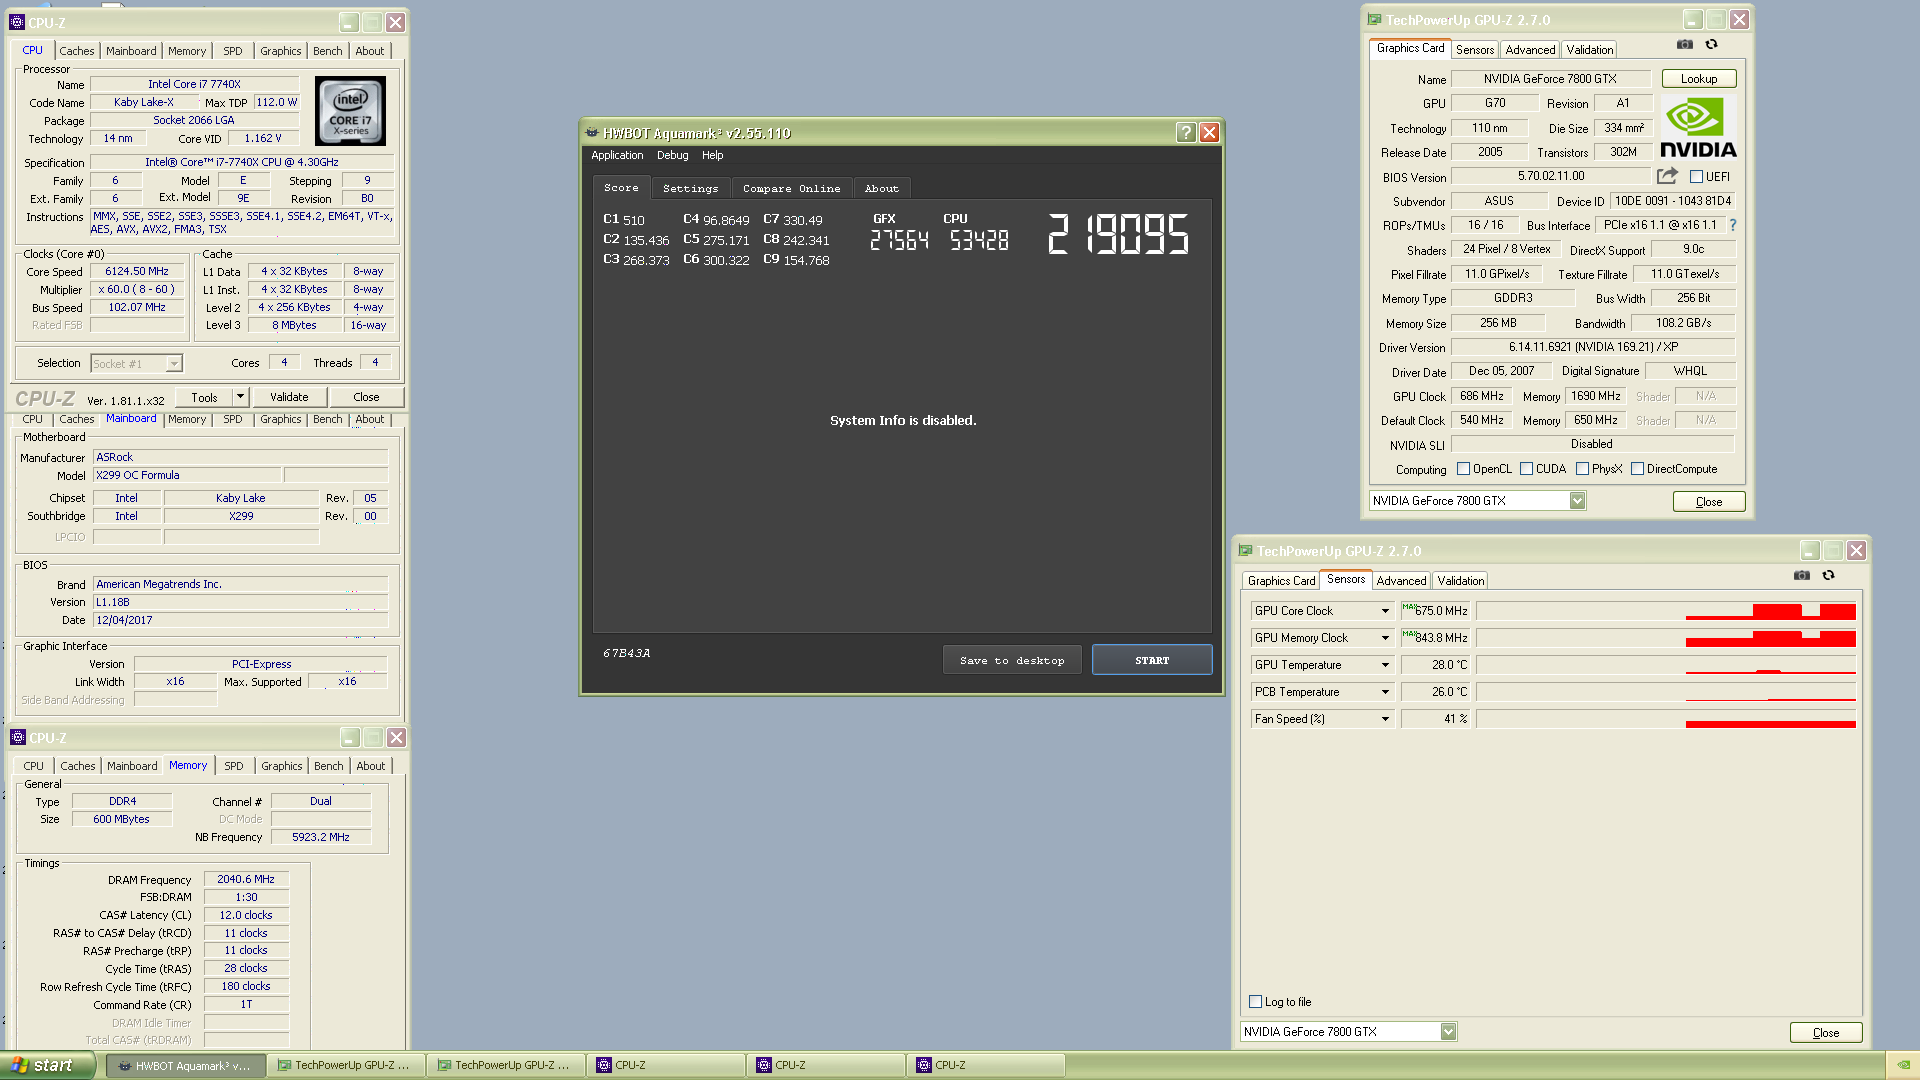
Task: Click the GPU-Z Sensors window title icon
Action: (x=1246, y=551)
